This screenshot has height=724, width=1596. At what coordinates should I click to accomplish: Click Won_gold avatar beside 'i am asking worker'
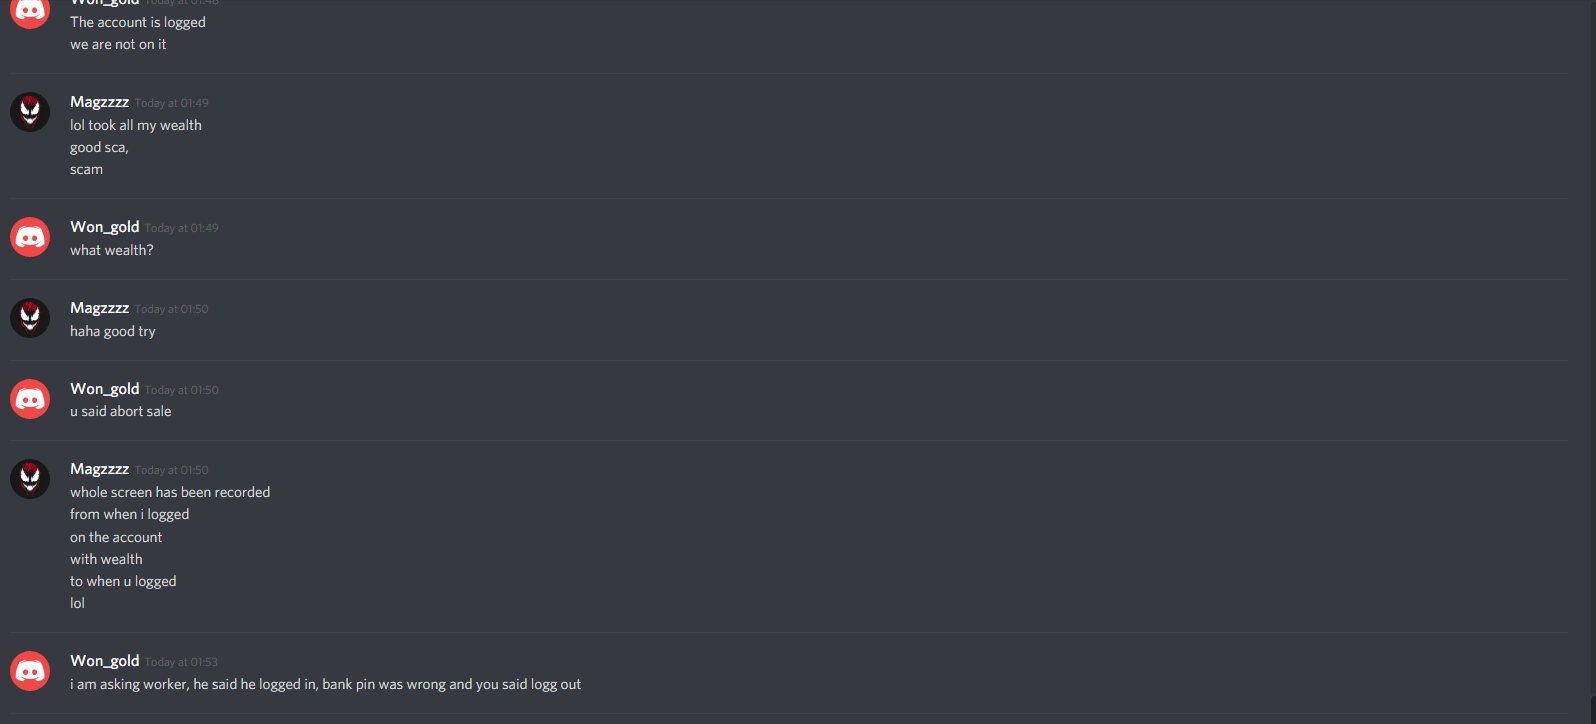(30, 671)
